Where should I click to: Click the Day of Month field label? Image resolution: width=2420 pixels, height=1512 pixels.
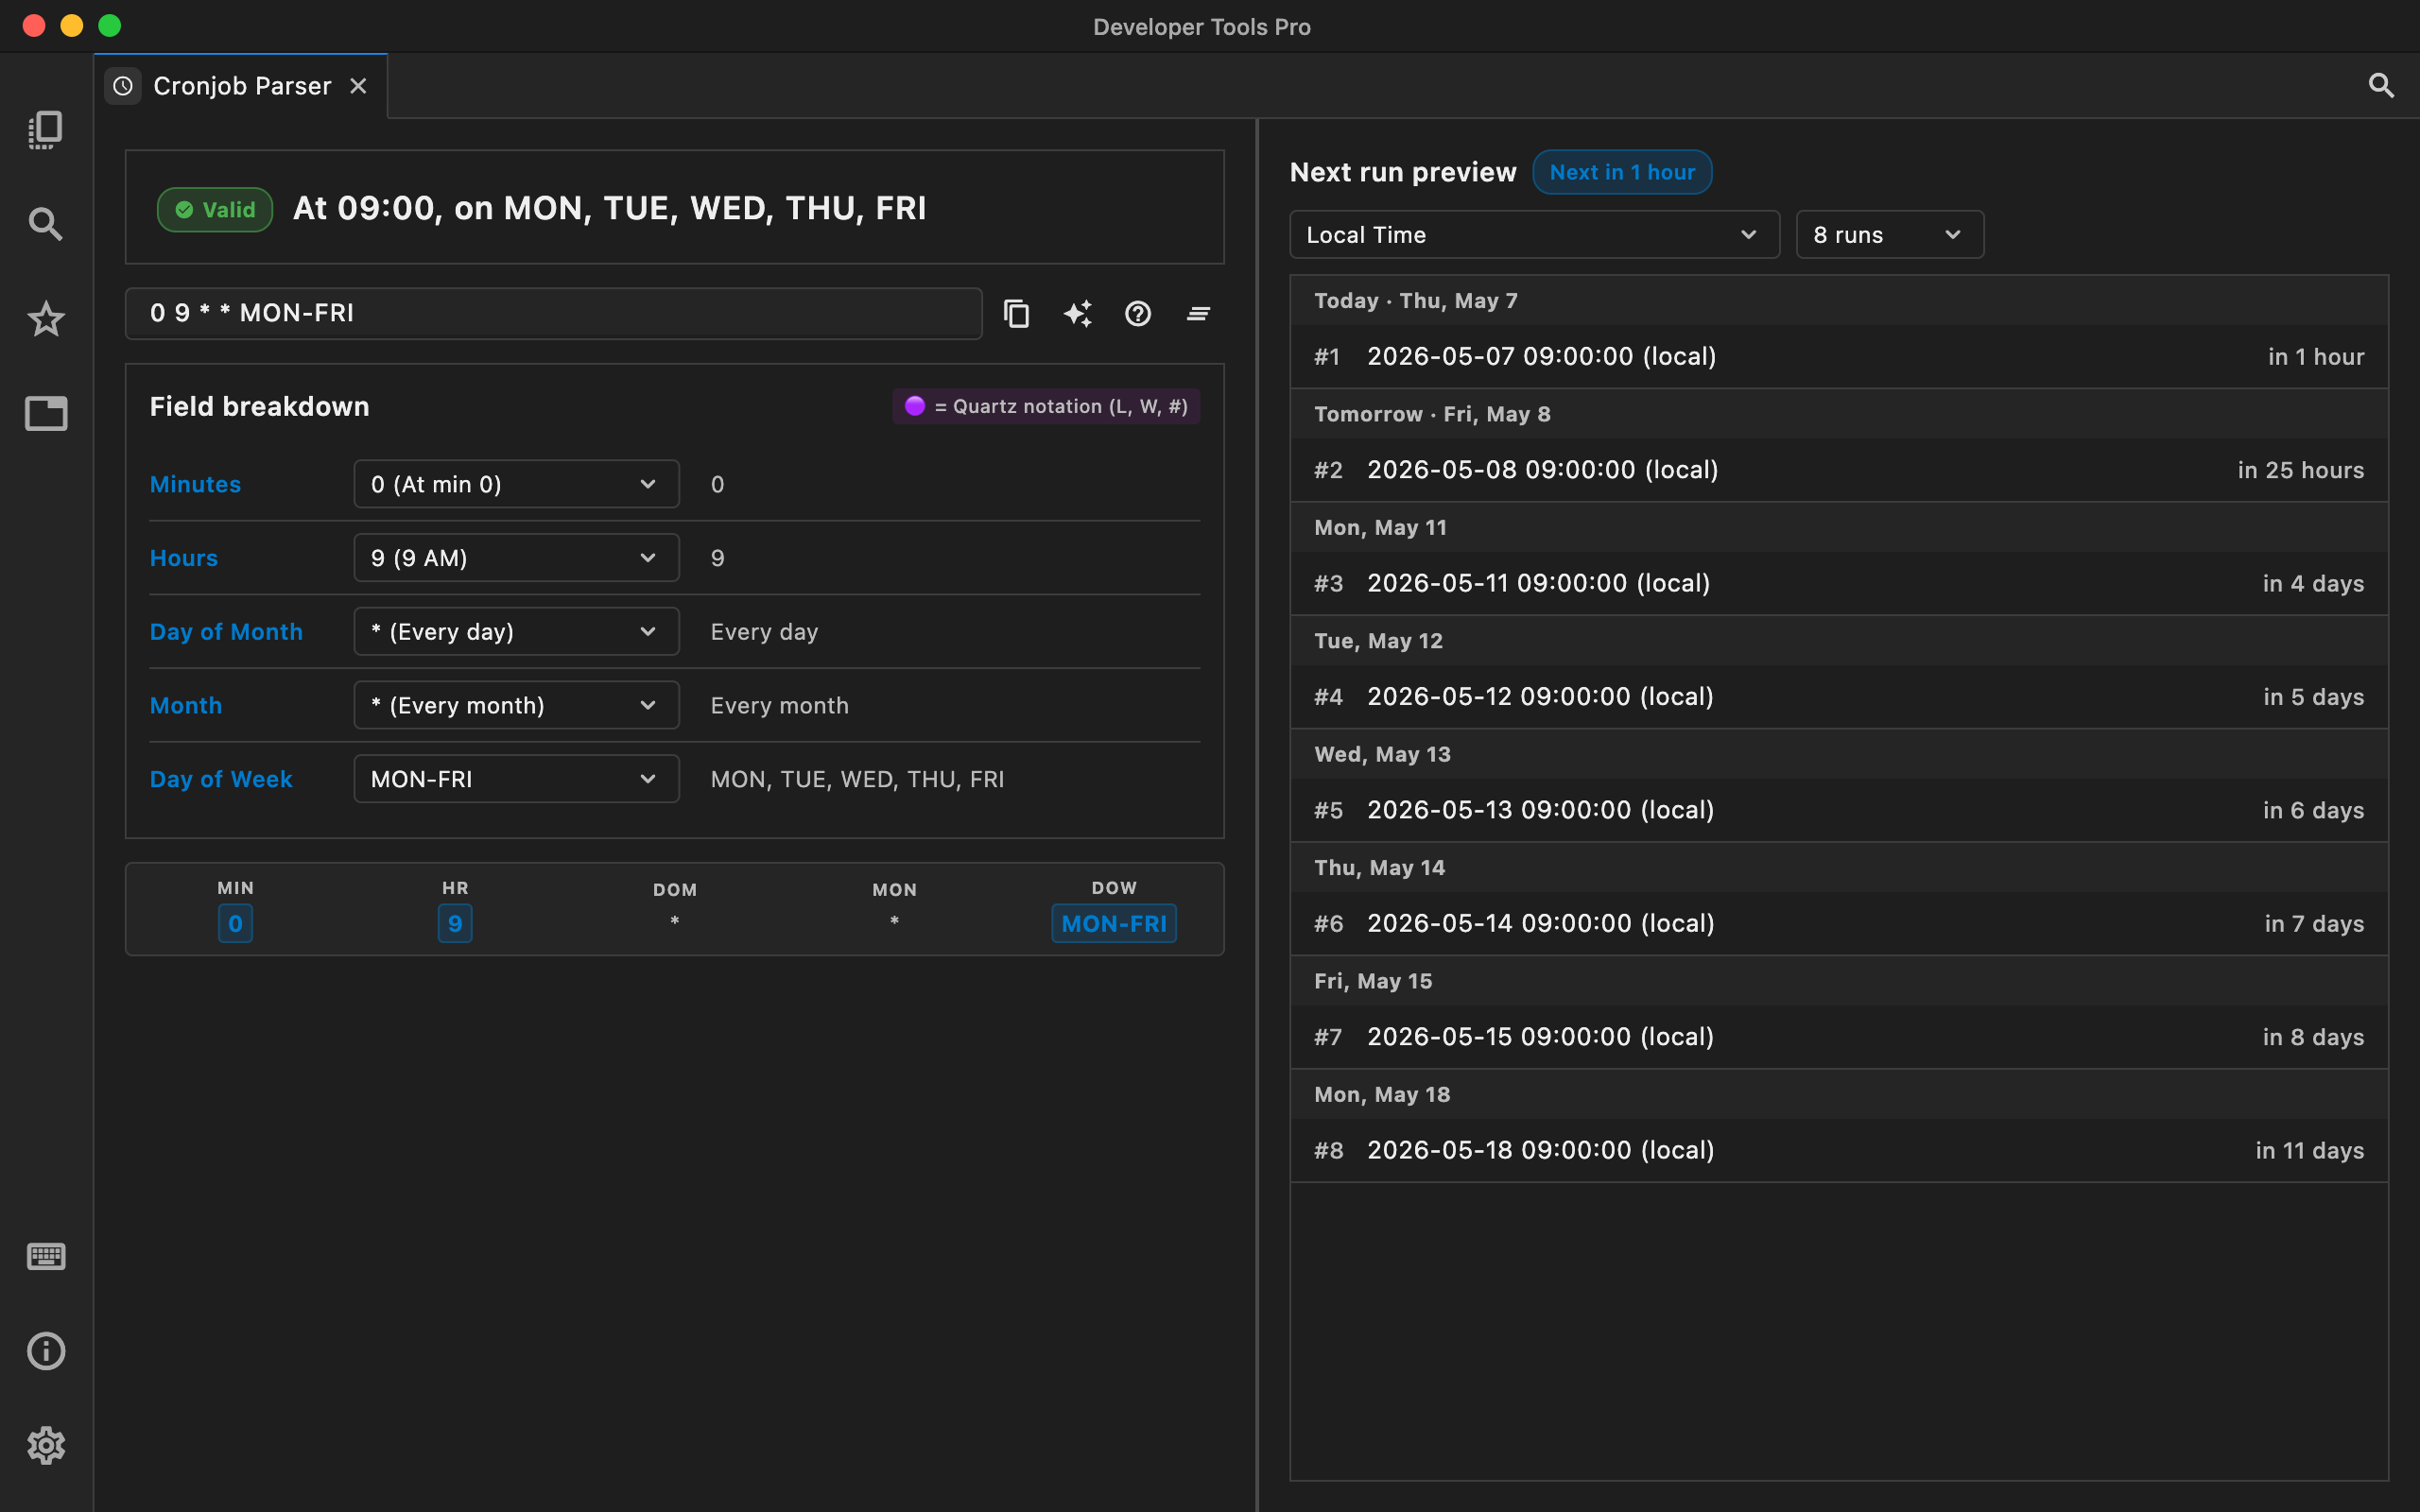pos(226,632)
